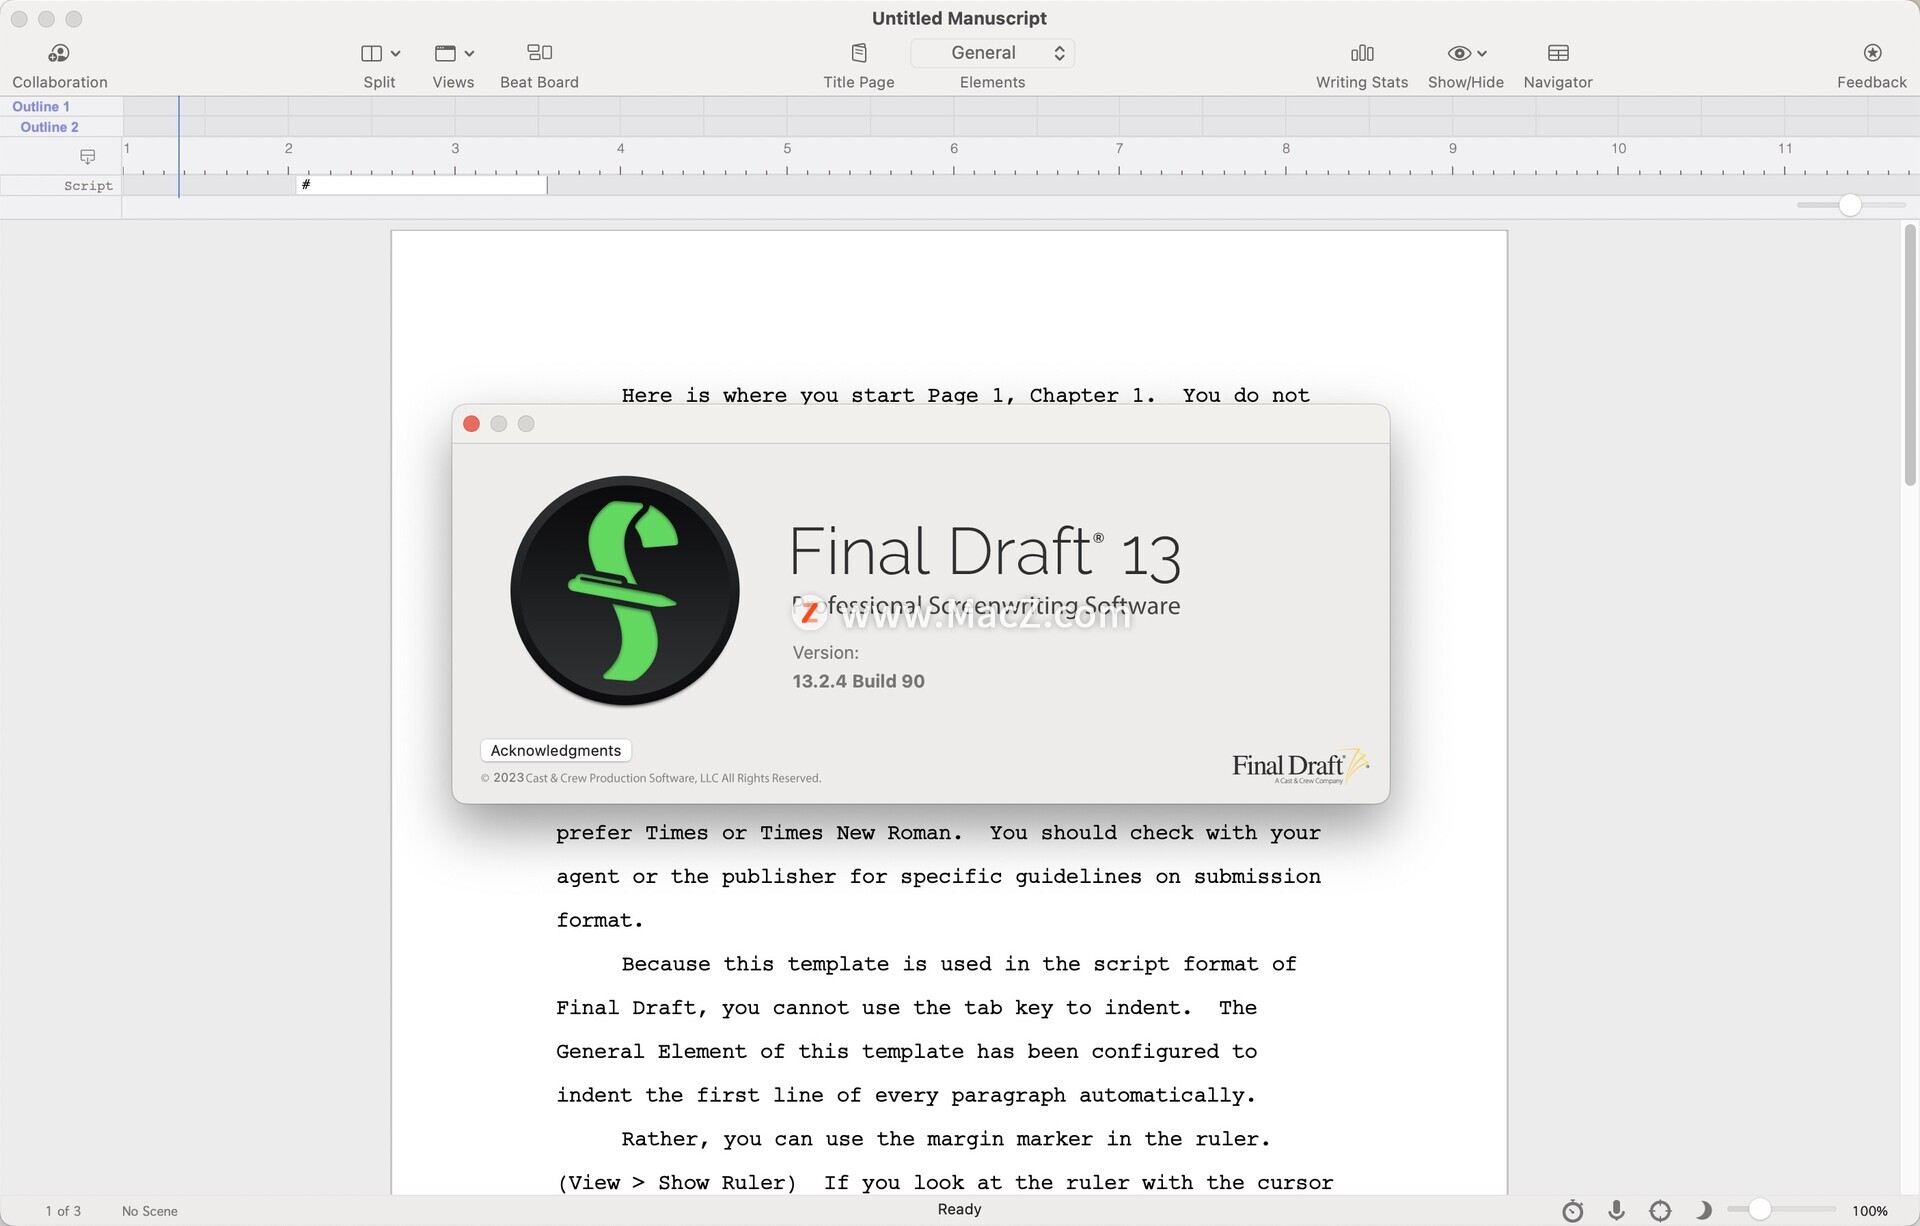The image size is (1920, 1226).
Task: Click the microphone dictation icon
Action: (1616, 1211)
